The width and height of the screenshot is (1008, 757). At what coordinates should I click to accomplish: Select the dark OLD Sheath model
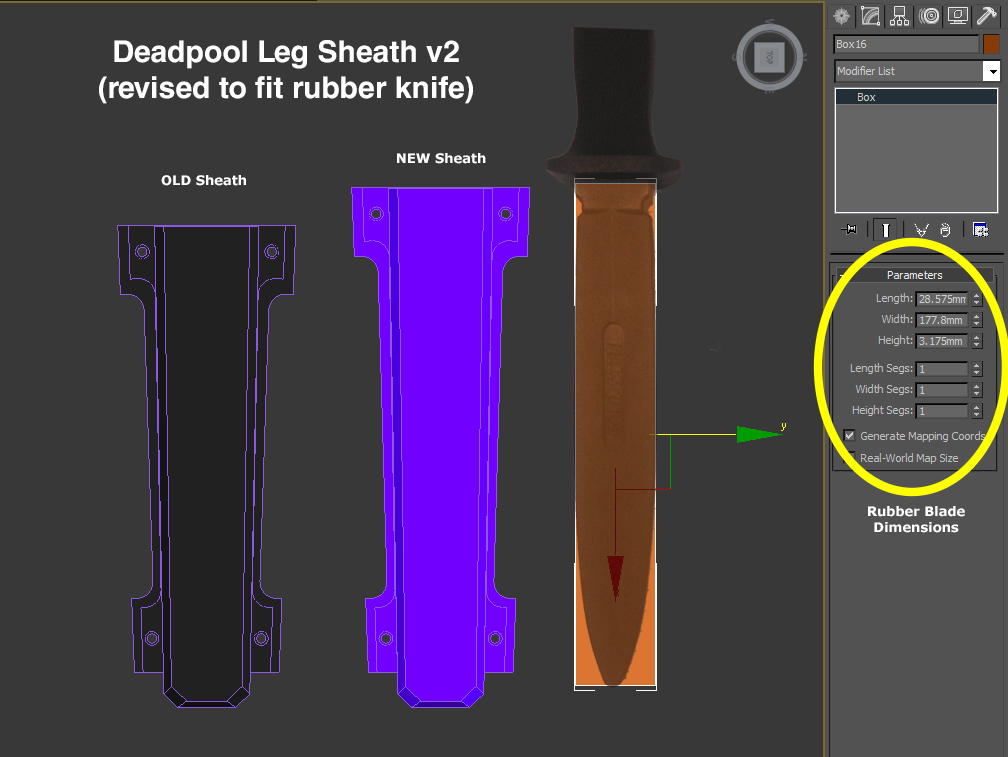click(206, 466)
